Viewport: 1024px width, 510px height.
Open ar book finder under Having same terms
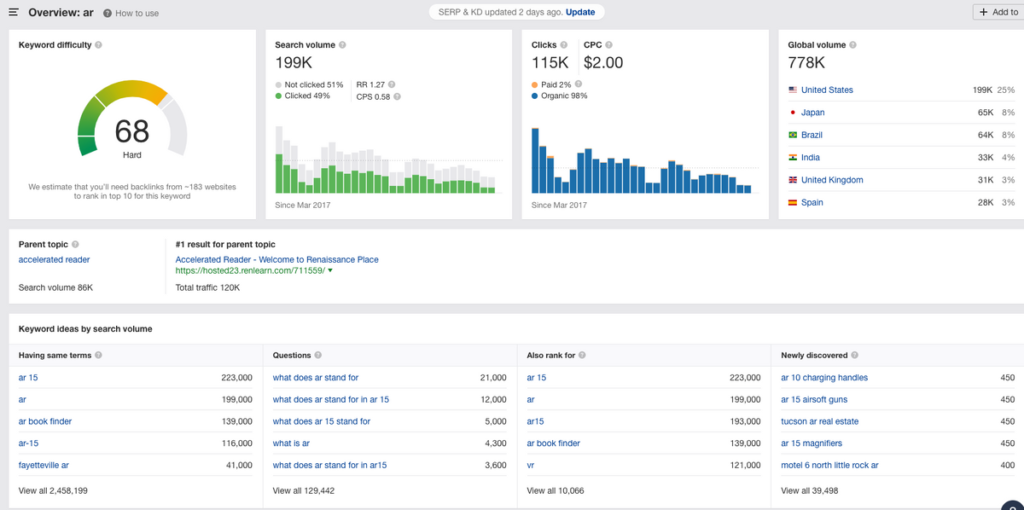(45, 421)
